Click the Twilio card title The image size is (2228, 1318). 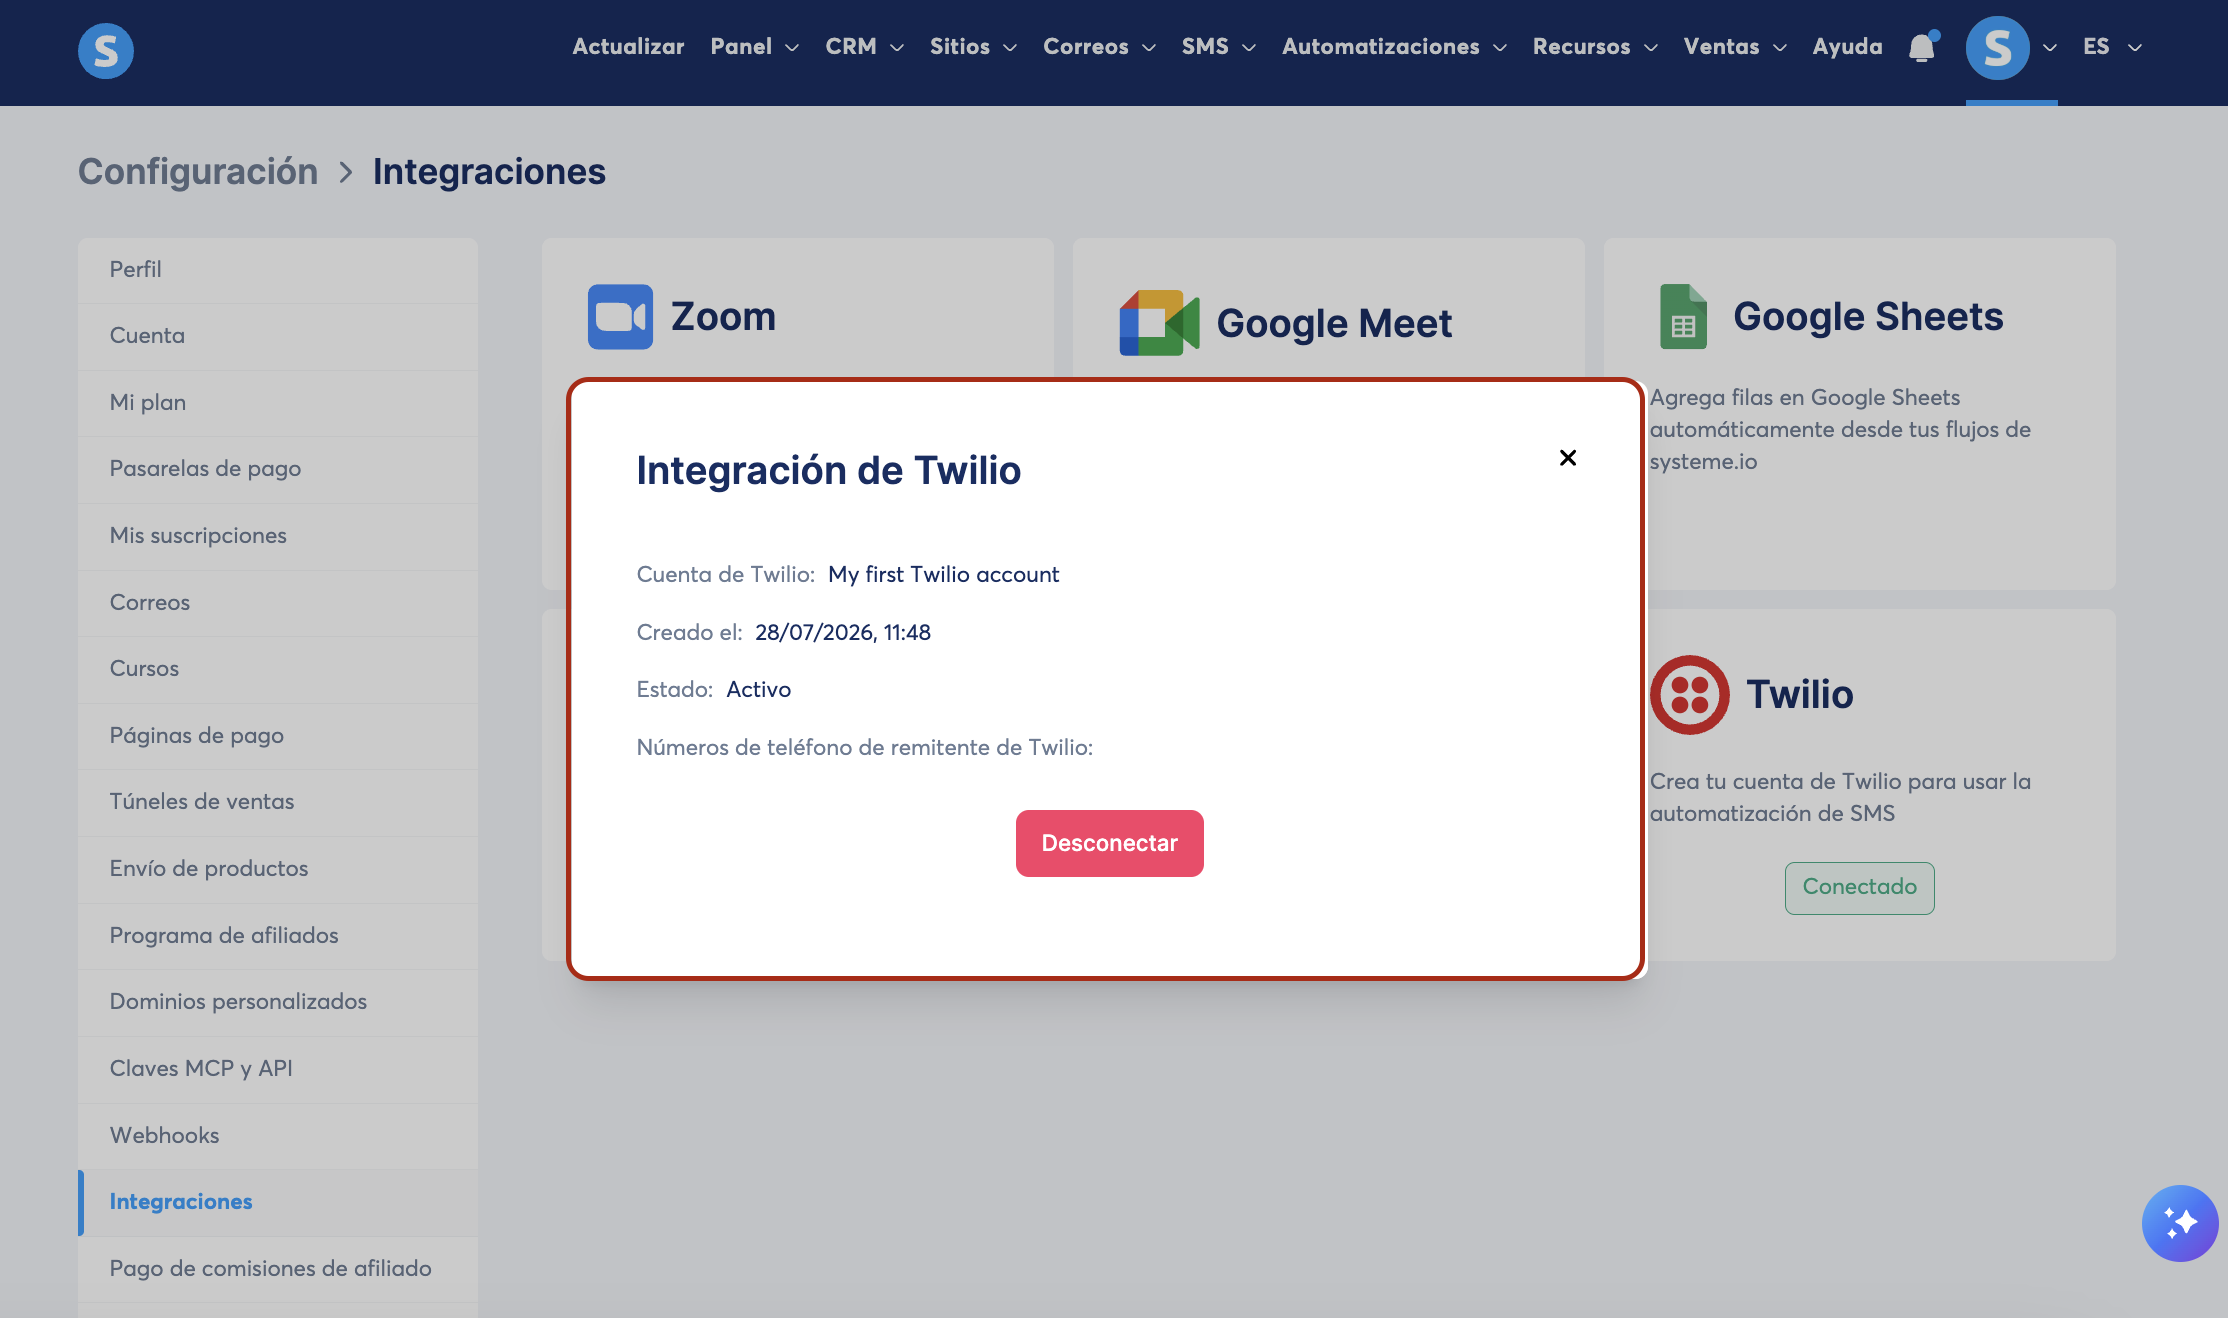(1799, 695)
